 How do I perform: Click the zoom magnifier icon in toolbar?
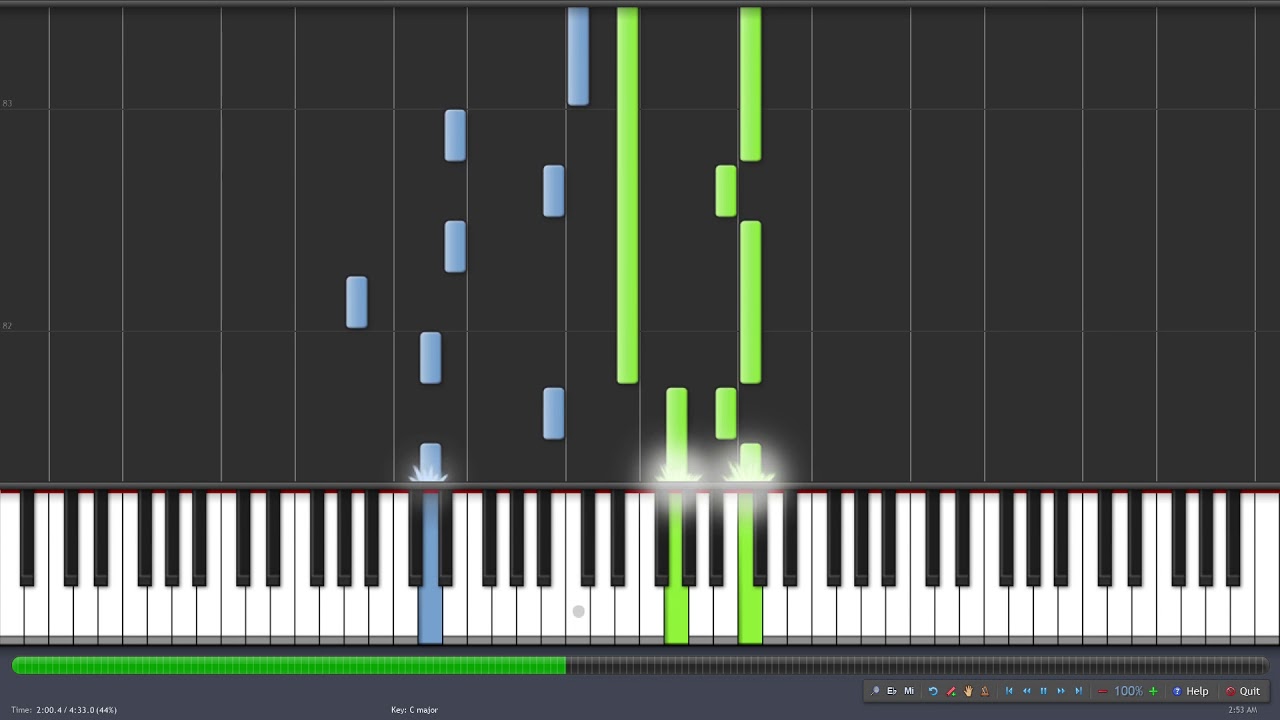(x=875, y=691)
